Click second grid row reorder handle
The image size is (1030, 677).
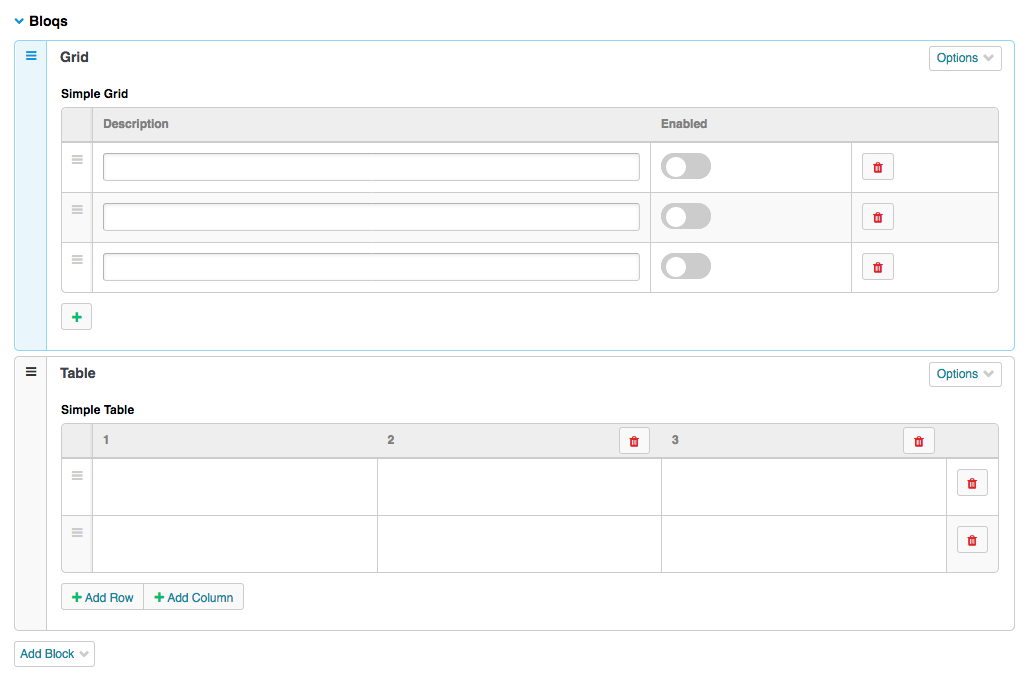77,209
